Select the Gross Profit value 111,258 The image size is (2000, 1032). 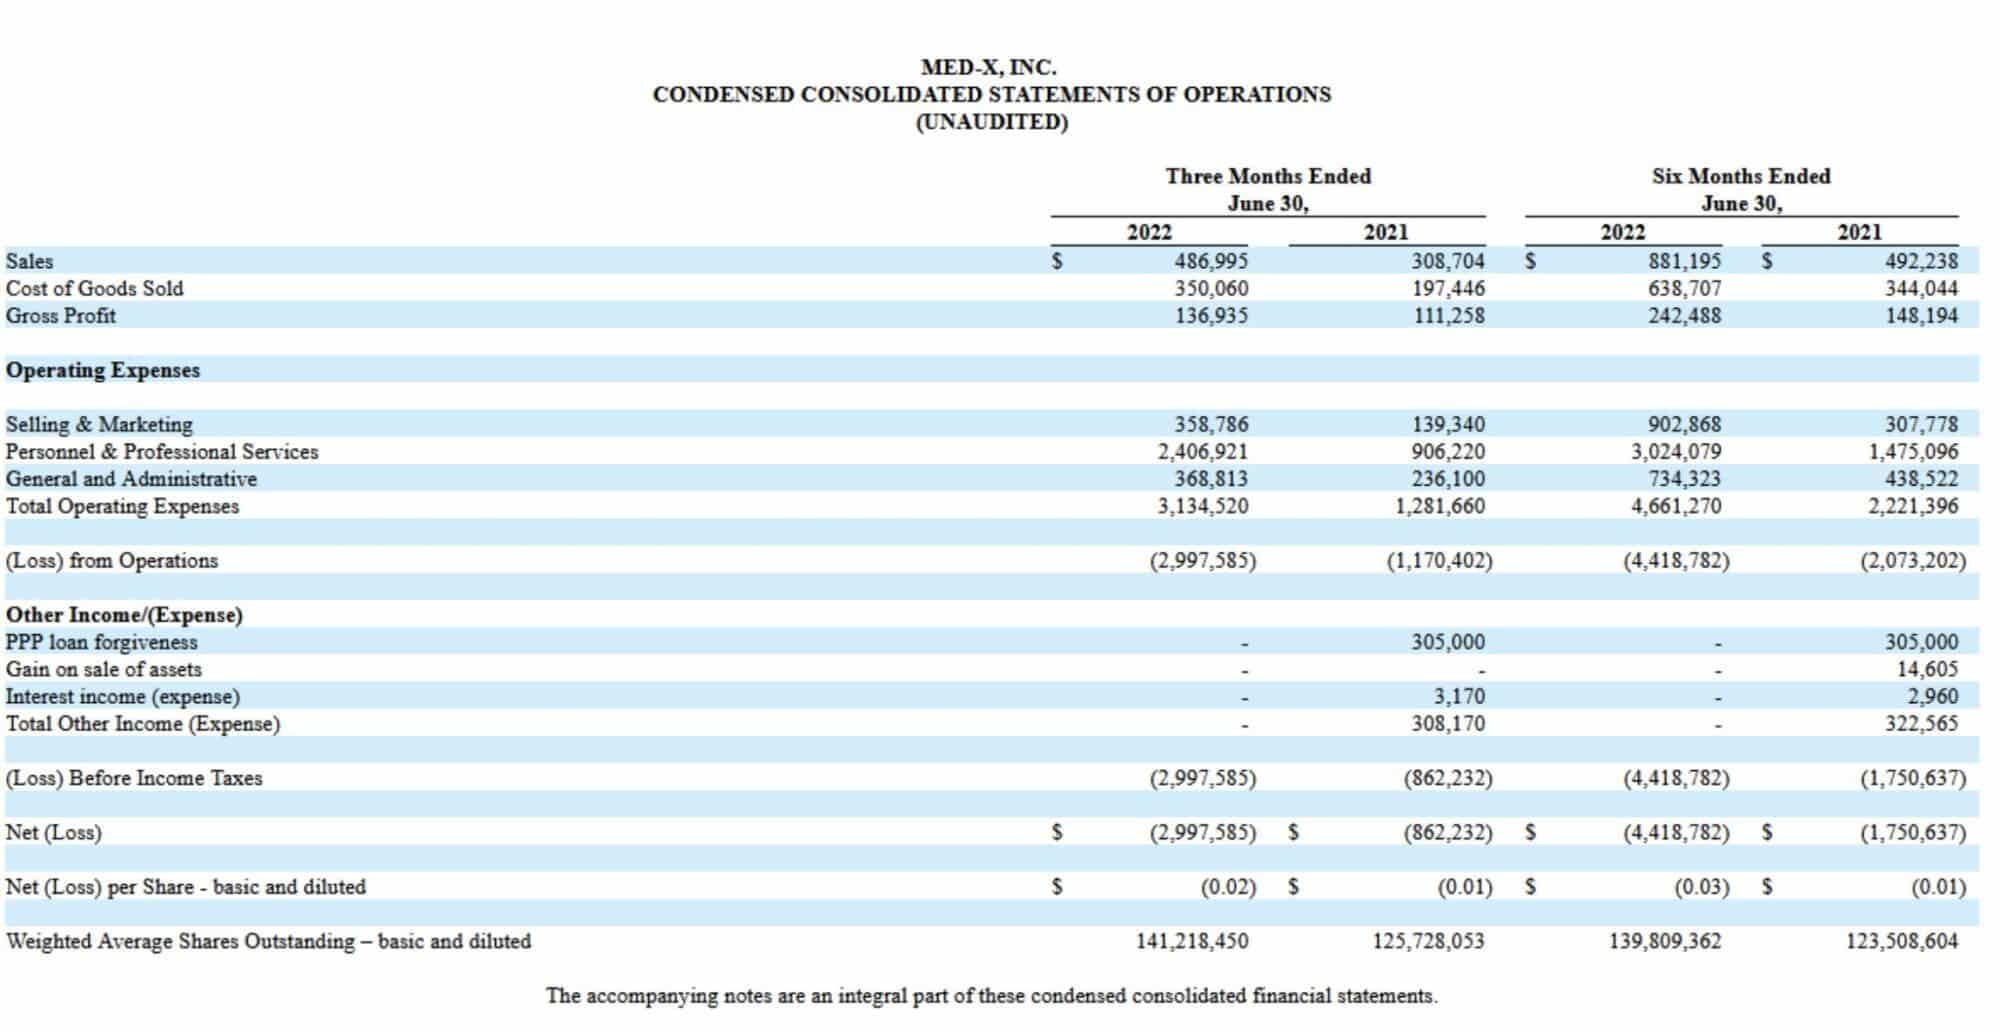[1448, 315]
